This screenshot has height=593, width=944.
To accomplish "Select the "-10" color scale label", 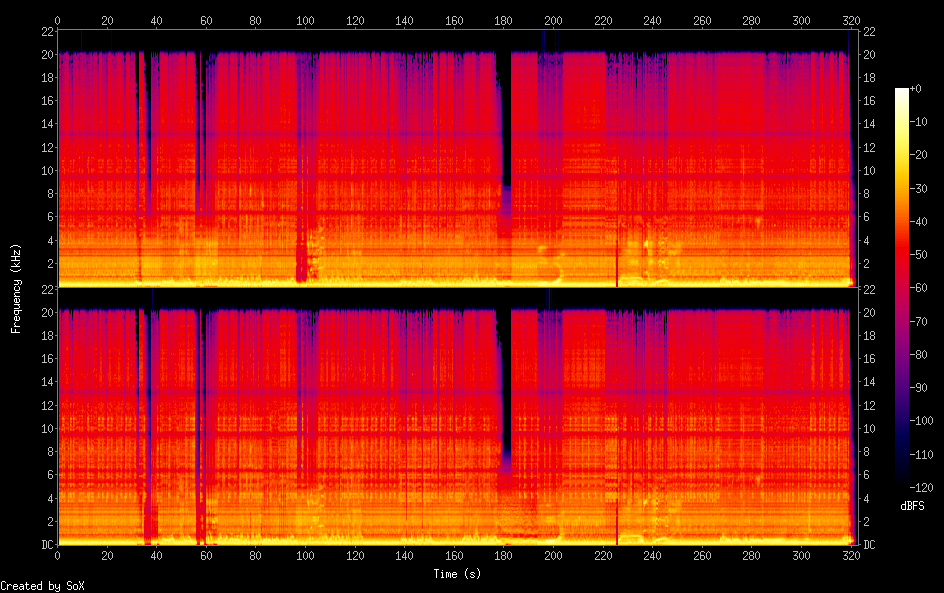I will click(919, 122).
